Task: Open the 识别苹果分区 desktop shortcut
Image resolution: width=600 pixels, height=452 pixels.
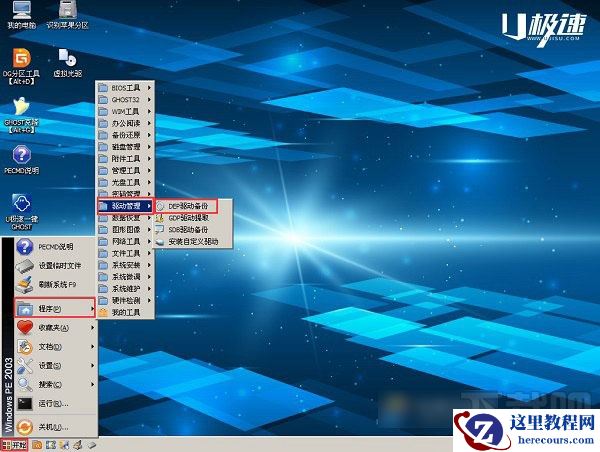Action: (x=68, y=15)
